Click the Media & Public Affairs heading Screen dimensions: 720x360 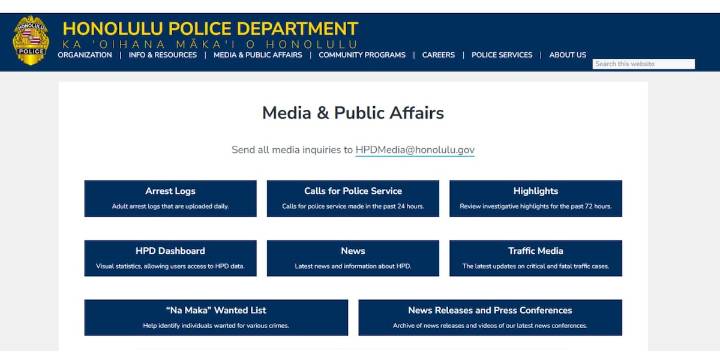353,113
